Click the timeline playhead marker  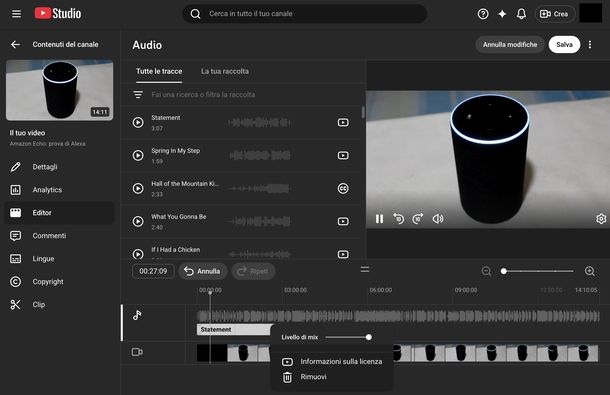210,292
